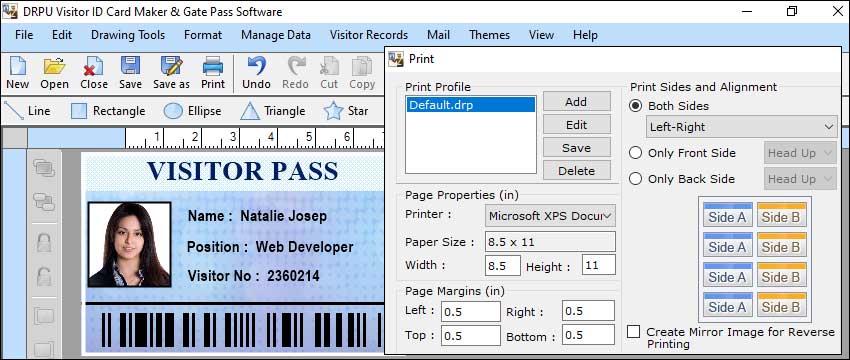Open Head Up dropdown for back side
This screenshot has height=360, width=850.
tap(800, 178)
